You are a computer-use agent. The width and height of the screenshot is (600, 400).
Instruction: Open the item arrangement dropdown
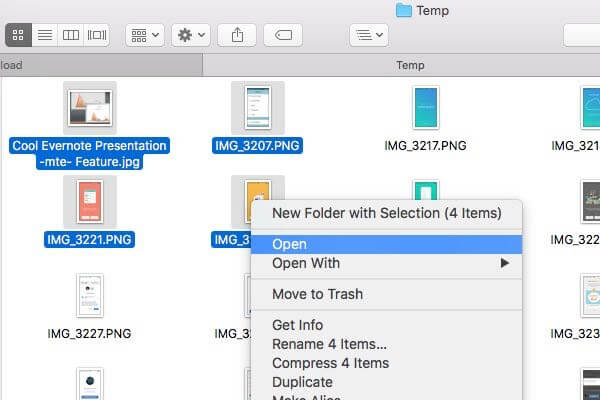point(145,35)
